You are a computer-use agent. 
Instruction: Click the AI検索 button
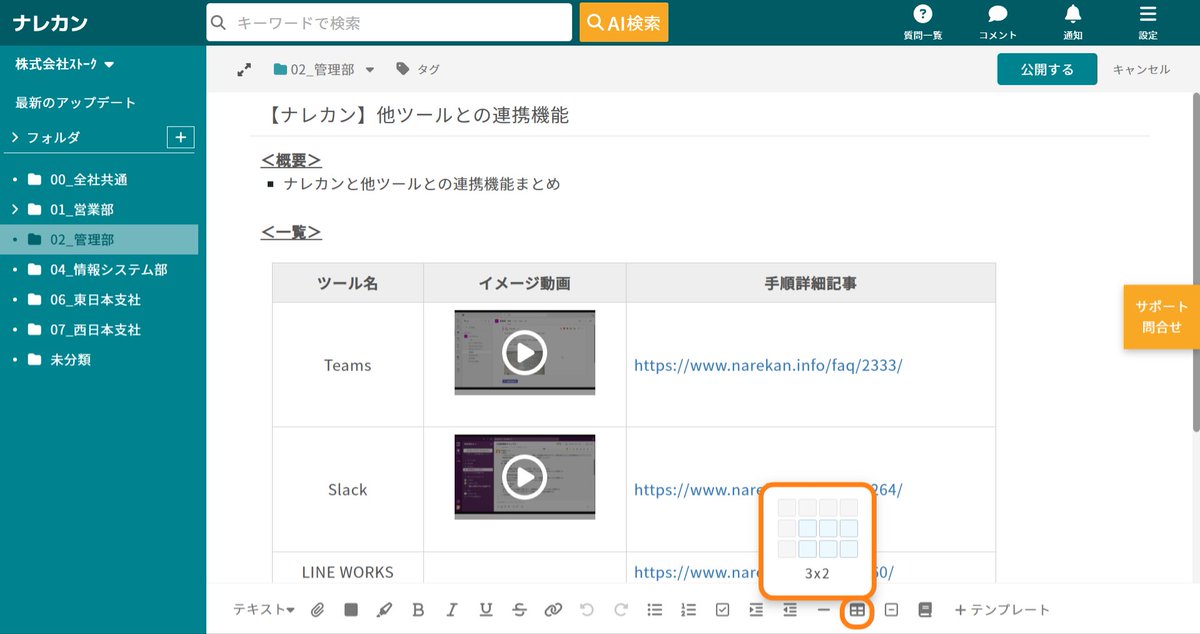point(624,22)
